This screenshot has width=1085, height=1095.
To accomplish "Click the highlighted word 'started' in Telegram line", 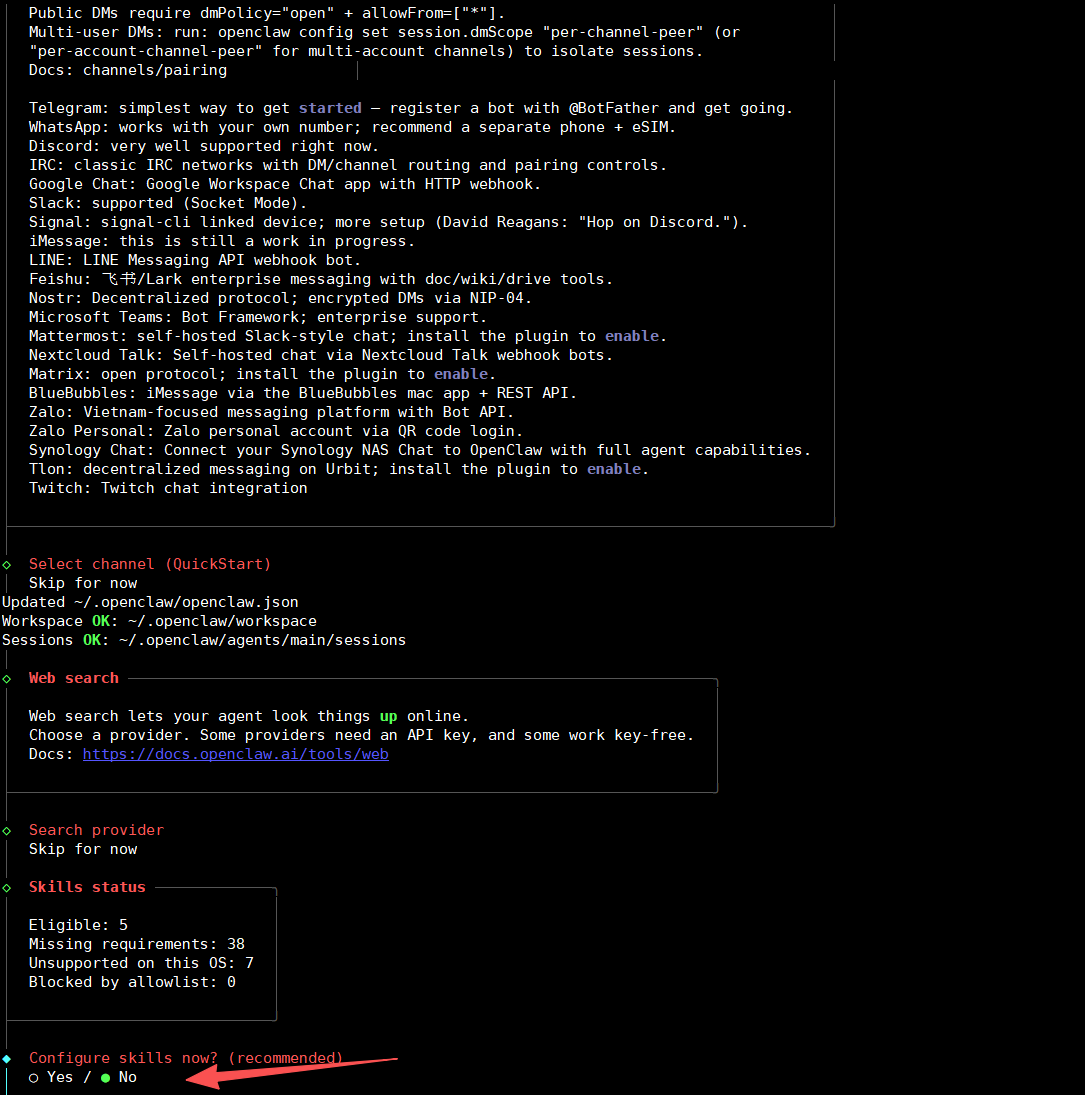I will pos(330,108).
